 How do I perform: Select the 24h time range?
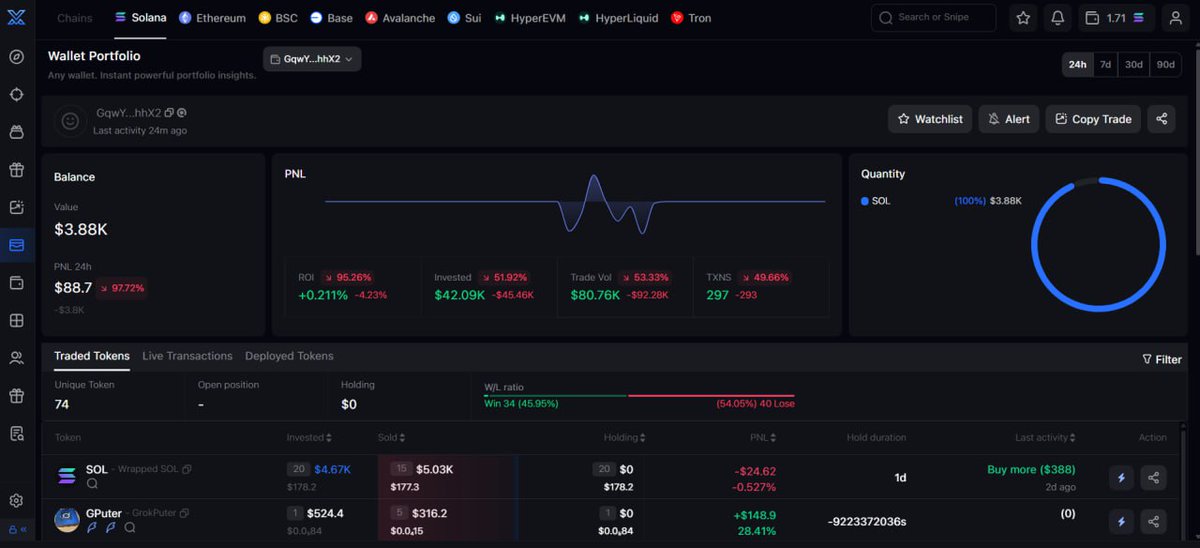pos(1077,64)
